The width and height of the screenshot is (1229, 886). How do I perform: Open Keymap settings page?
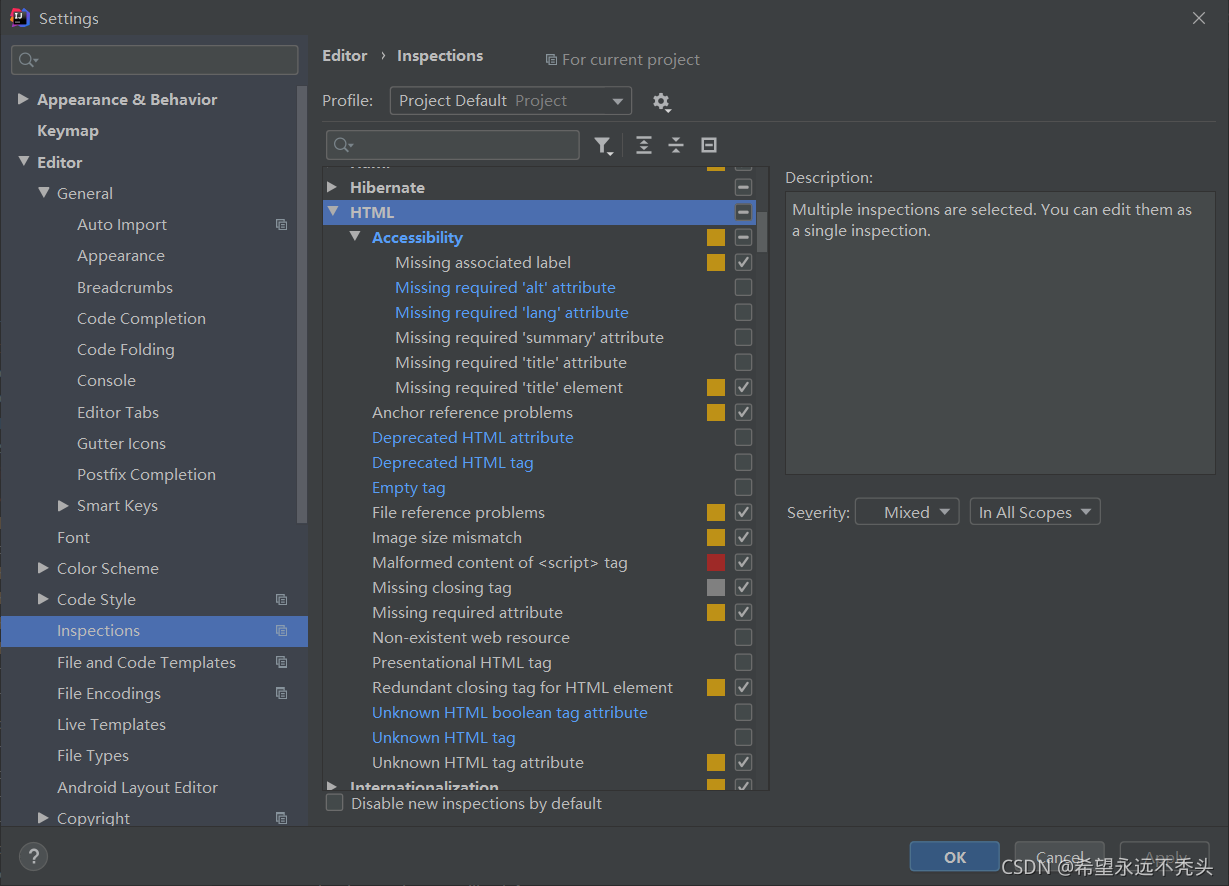pos(68,131)
